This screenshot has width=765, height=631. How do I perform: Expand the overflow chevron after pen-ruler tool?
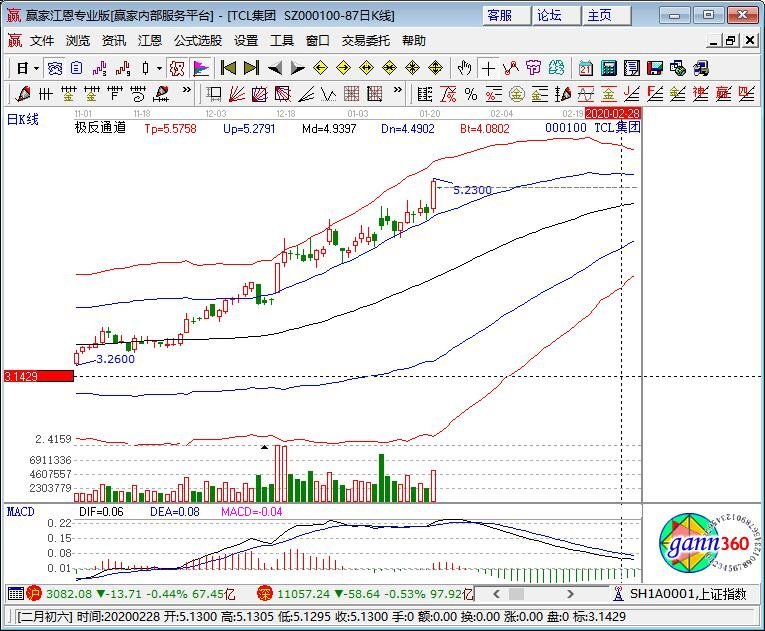[186, 90]
